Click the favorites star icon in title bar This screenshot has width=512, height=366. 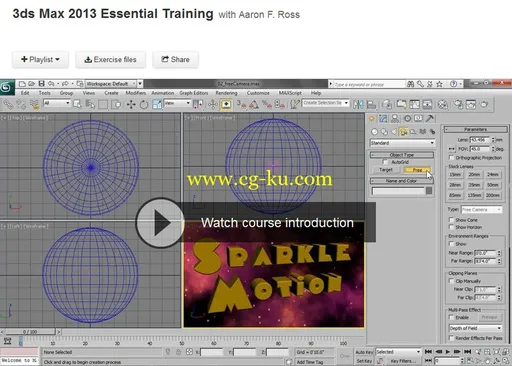pyautogui.click(x=440, y=84)
